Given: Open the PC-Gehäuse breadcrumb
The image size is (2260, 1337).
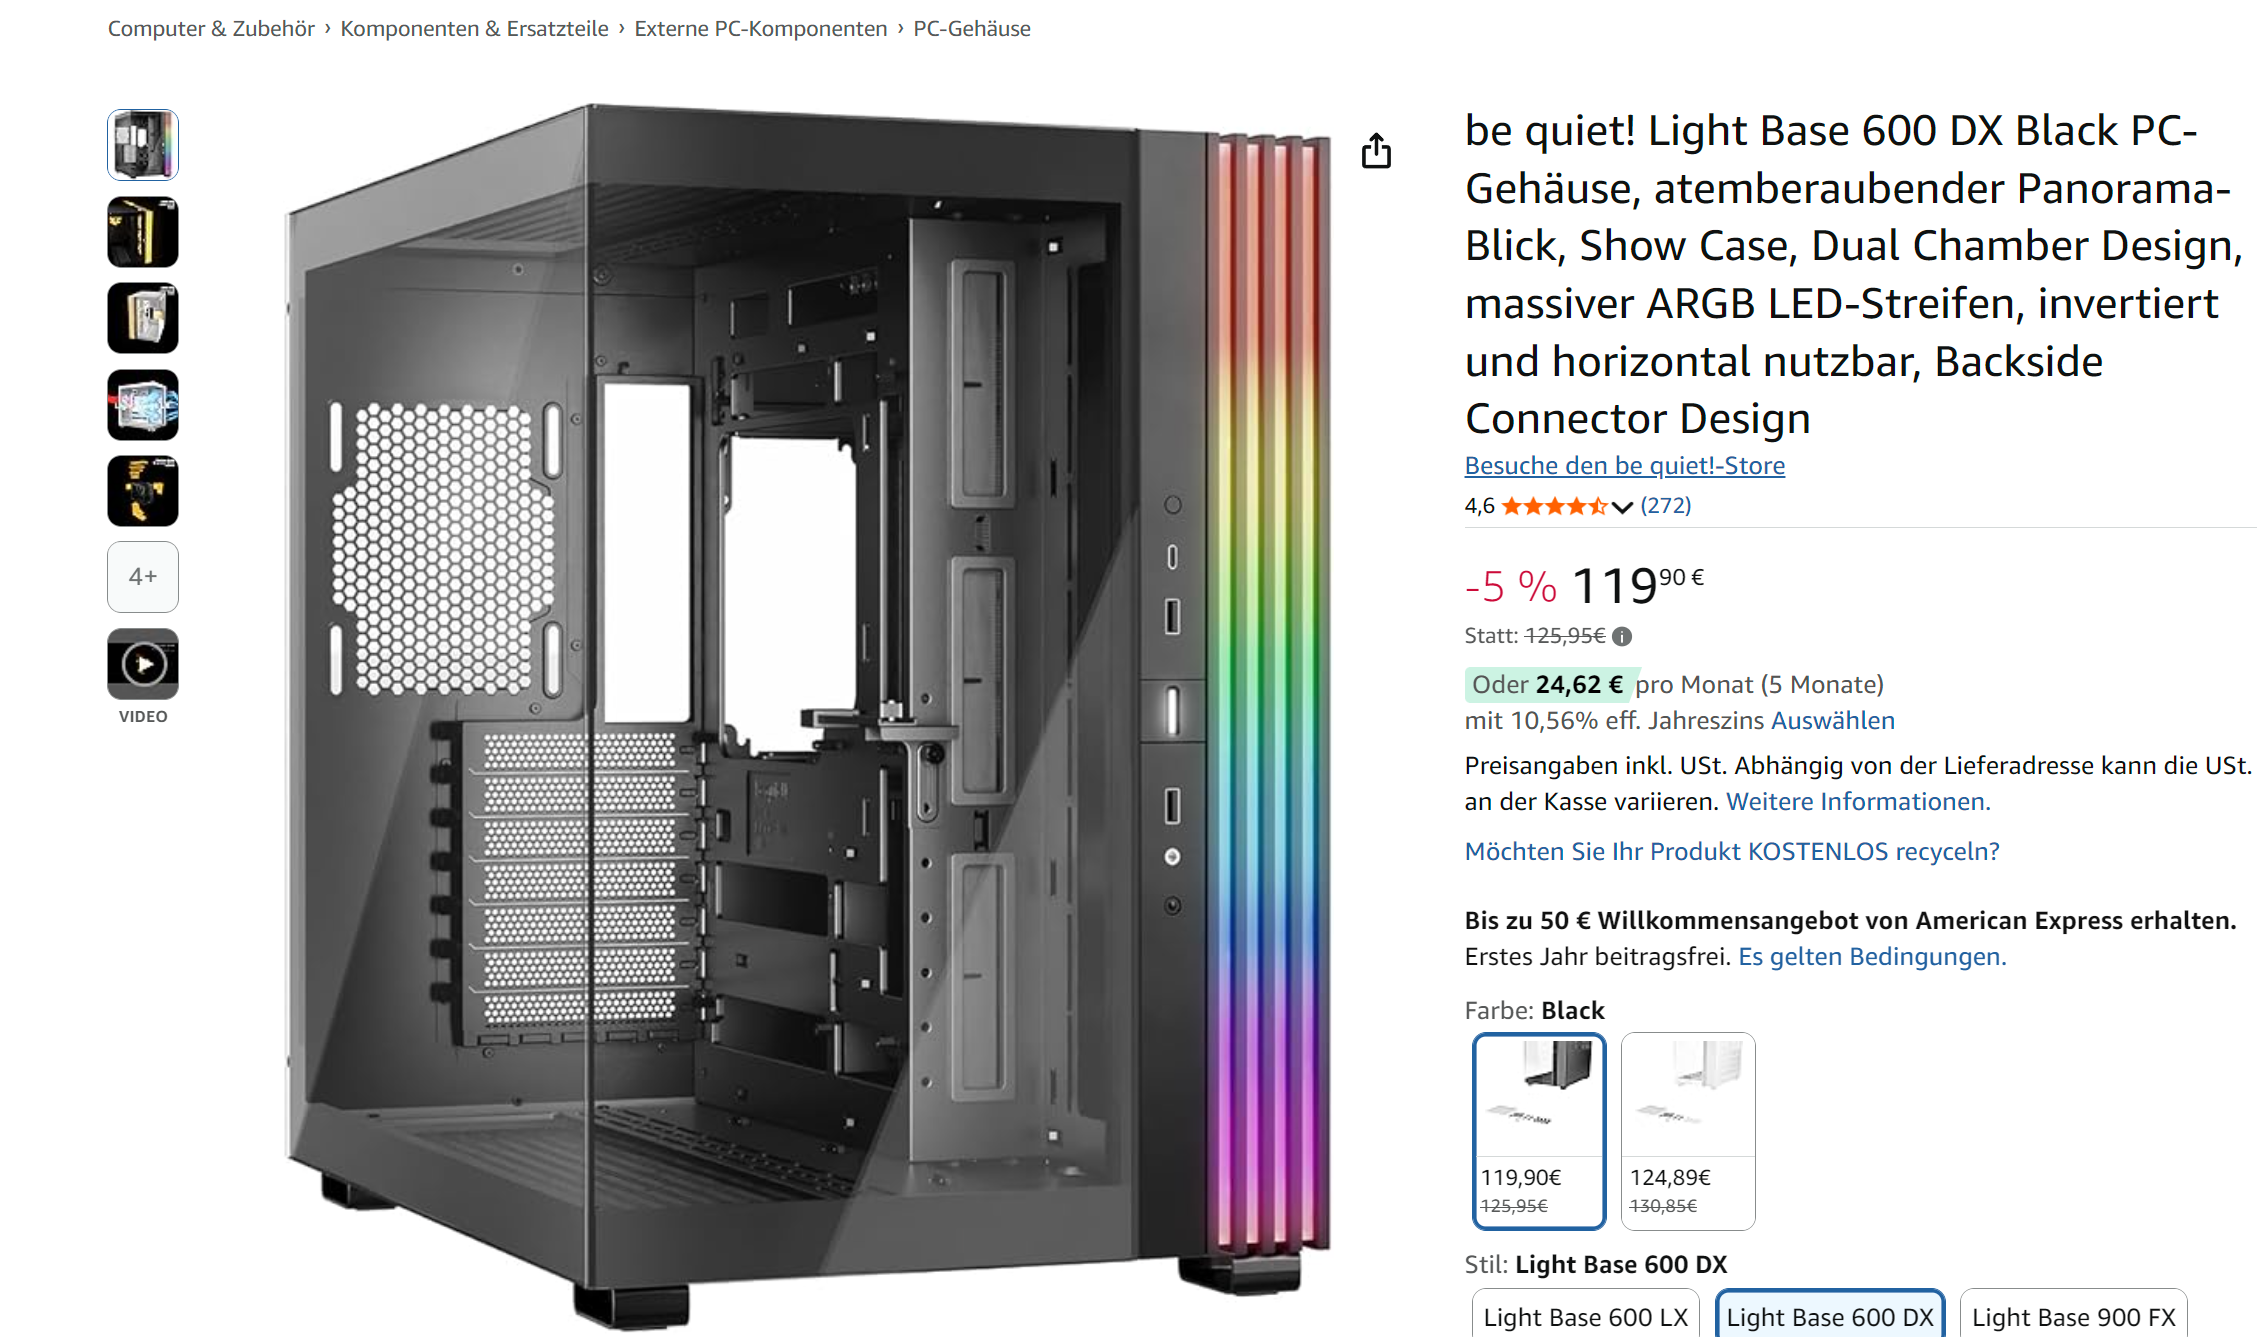Looking at the screenshot, I should [971, 29].
